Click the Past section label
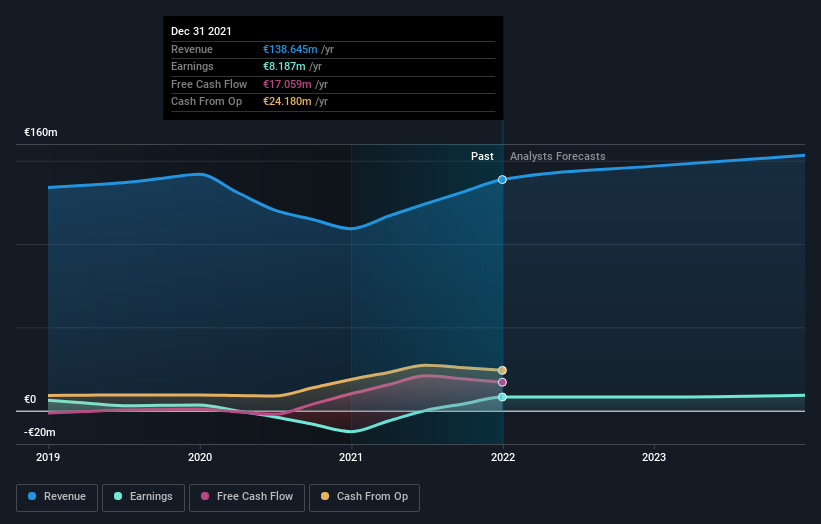 (482, 156)
